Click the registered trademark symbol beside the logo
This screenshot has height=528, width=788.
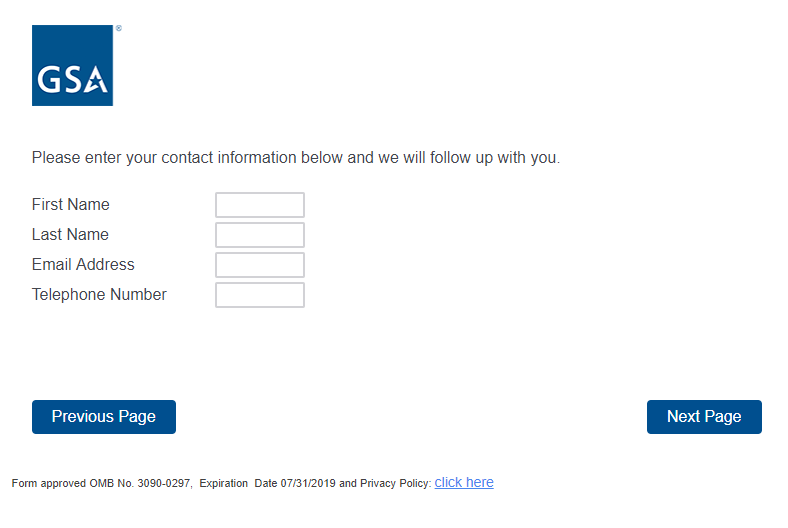coord(118,29)
